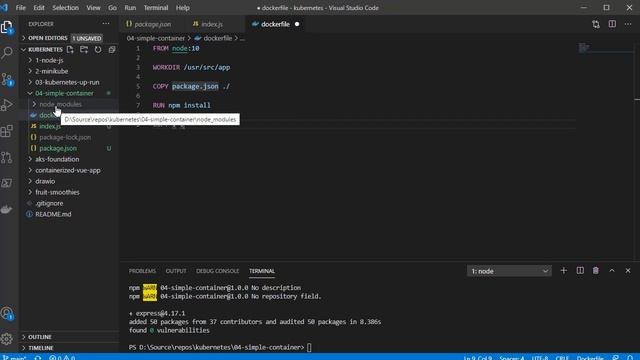Open the Explorer view in activity bar
The image size is (640, 360).
(x=7, y=27)
